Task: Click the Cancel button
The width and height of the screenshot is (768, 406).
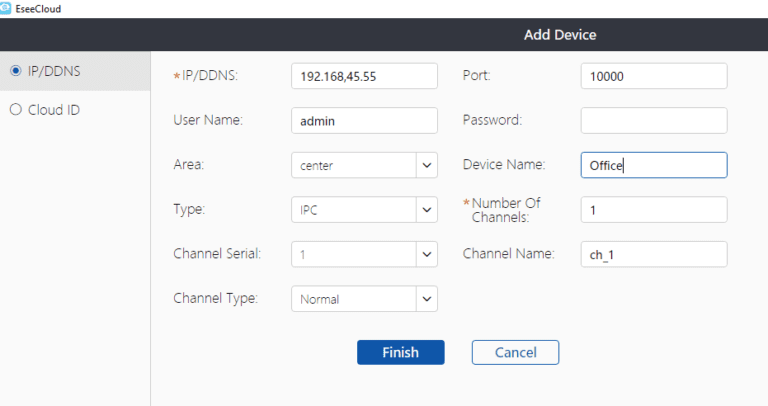Action: tap(514, 352)
